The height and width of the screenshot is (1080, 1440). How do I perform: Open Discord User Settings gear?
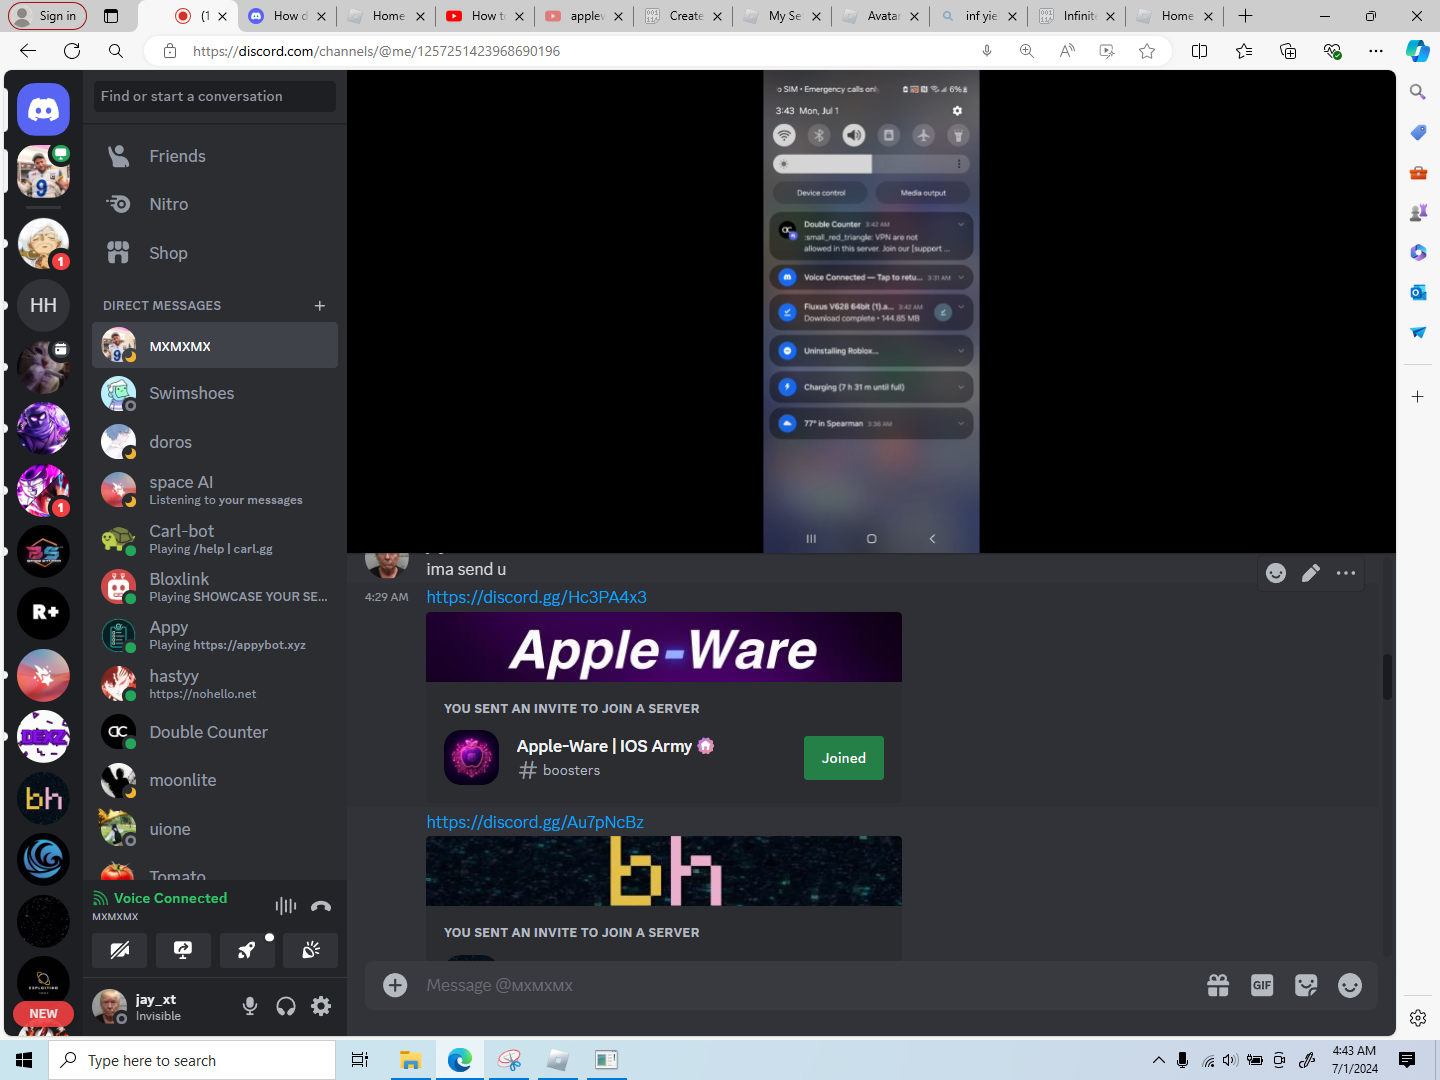tap(321, 1006)
